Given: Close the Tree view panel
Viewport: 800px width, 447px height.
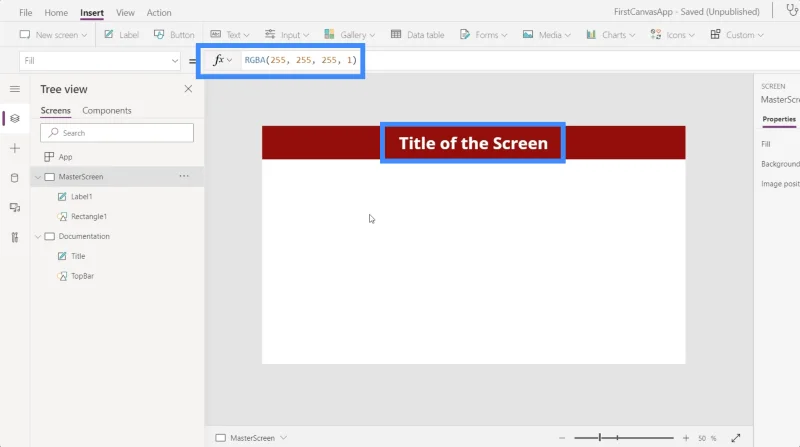Looking at the screenshot, I should tap(188, 89).
